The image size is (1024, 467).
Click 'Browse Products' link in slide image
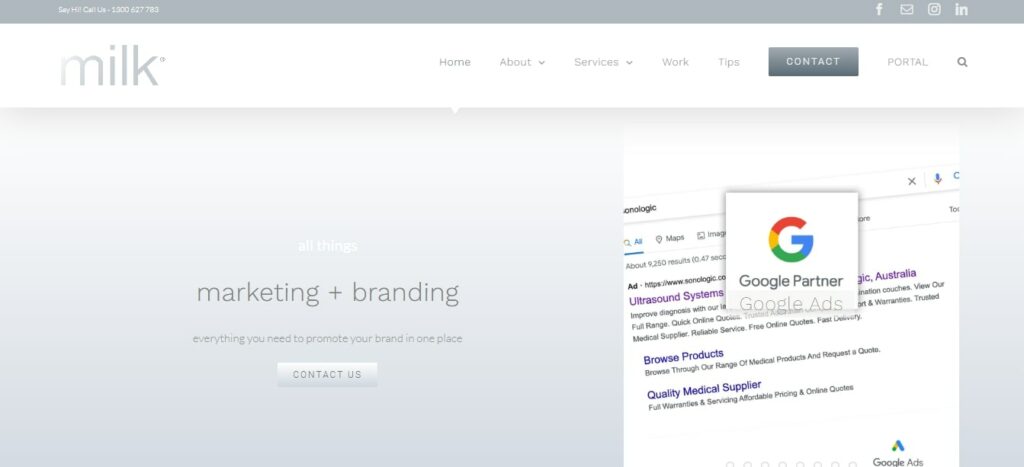pos(683,357)
